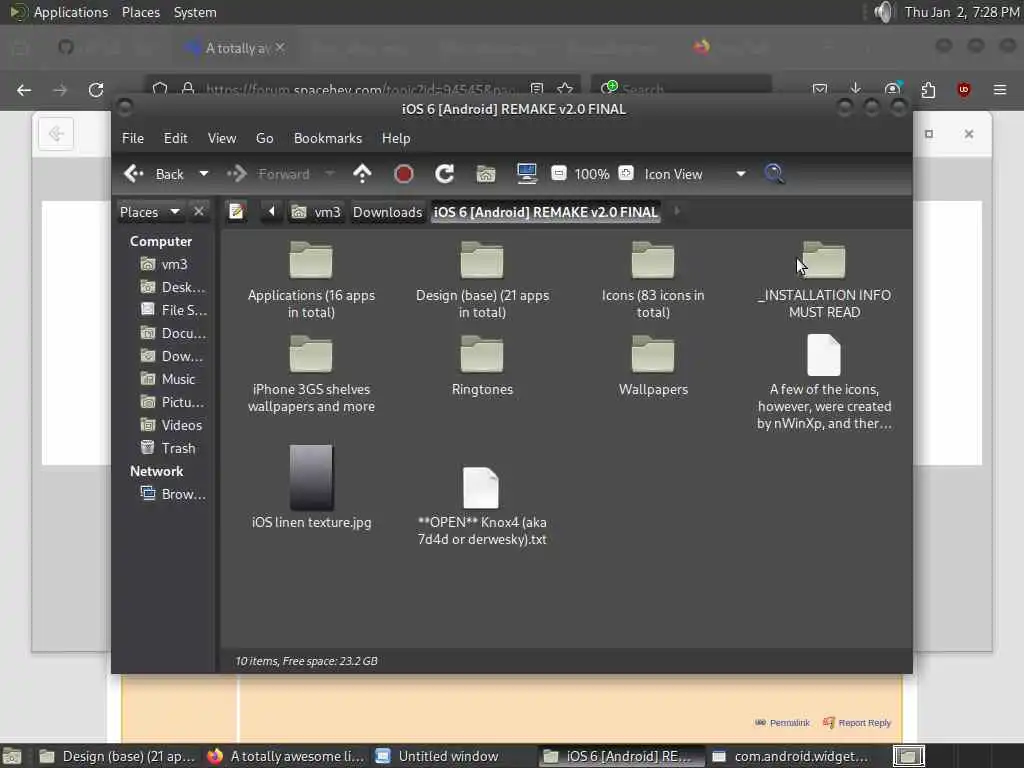Select the Design (base) folder icon
1024x768 pixels.
click(x=482, y=260)
